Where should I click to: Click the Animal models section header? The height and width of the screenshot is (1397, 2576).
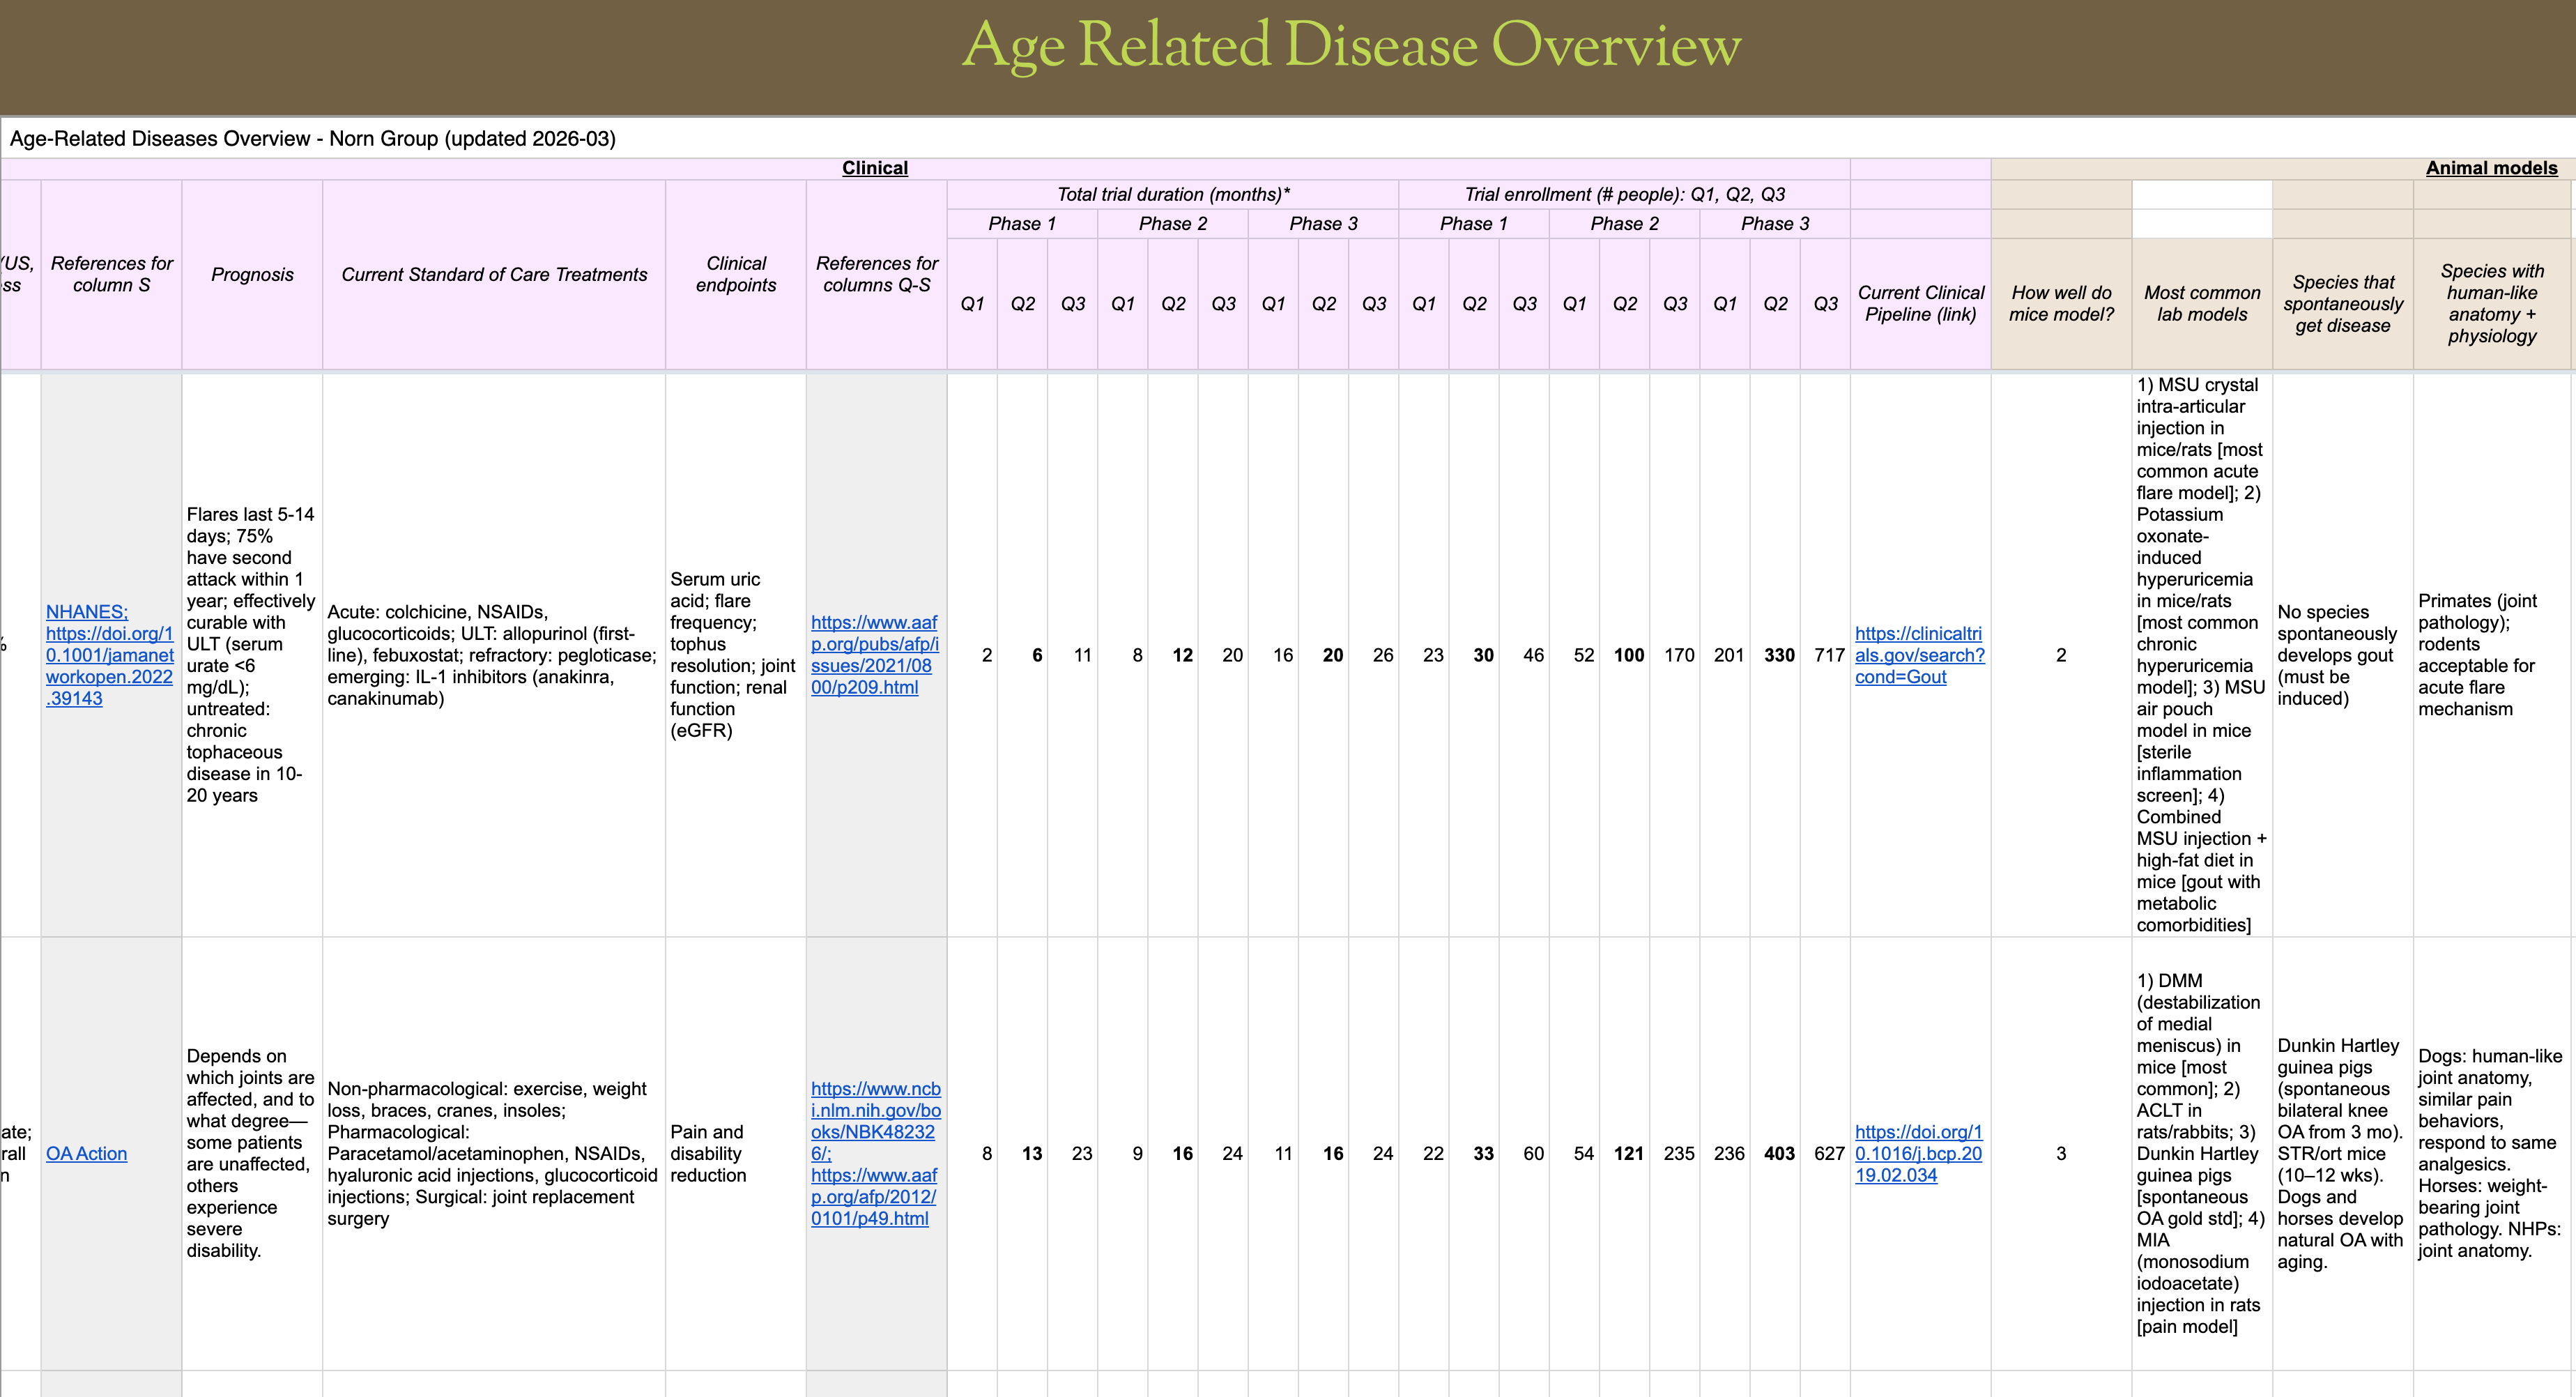pos(2490,168)
